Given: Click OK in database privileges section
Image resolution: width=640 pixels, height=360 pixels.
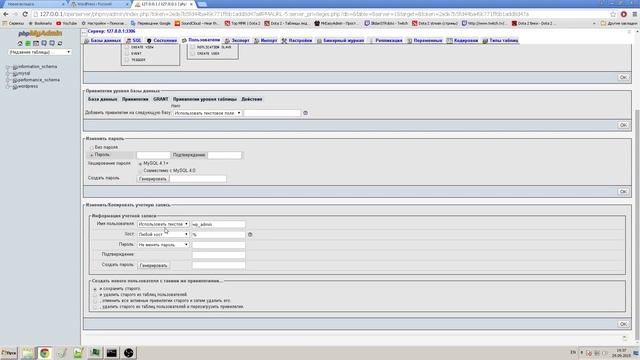Looking at the screenshot, I should point(623,125).
